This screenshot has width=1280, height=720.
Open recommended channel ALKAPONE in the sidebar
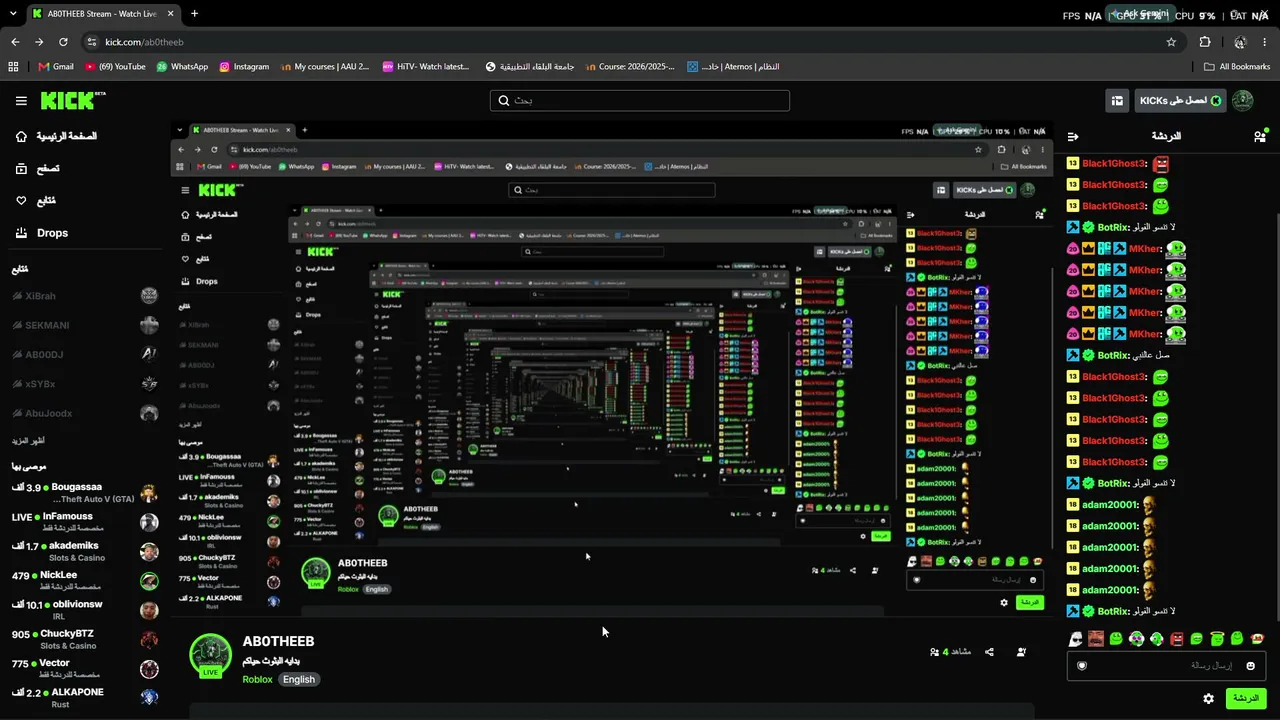(x=85, y=697)
